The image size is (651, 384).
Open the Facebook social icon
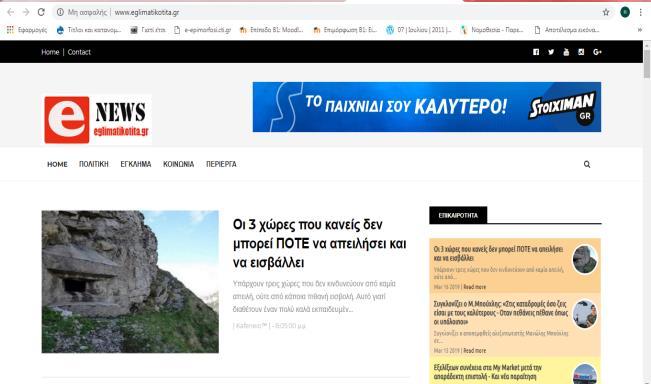tap(536, 52)
